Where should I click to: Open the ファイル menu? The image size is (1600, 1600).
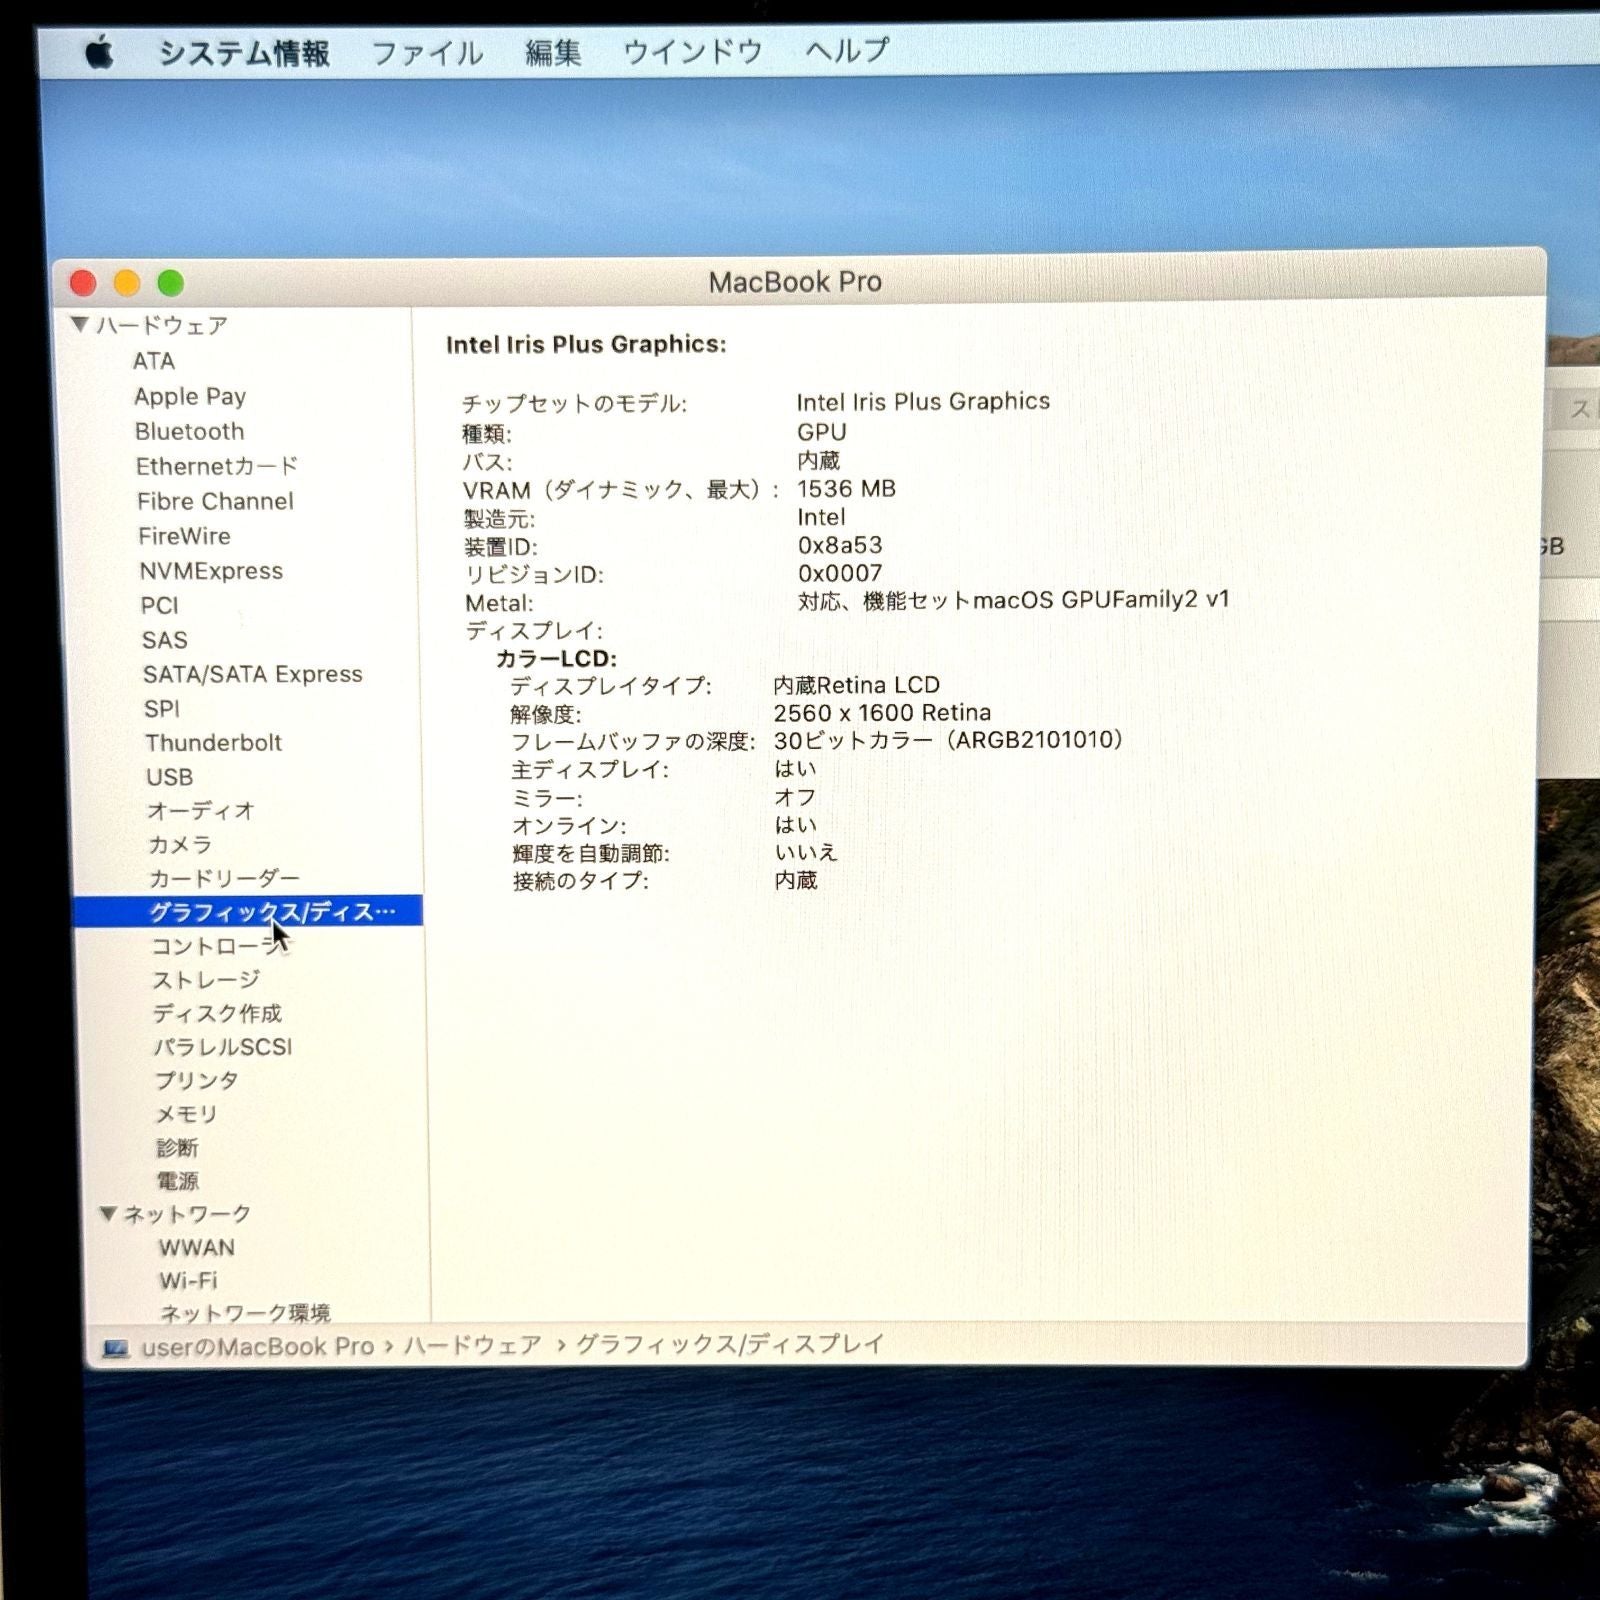click(427, 53)
